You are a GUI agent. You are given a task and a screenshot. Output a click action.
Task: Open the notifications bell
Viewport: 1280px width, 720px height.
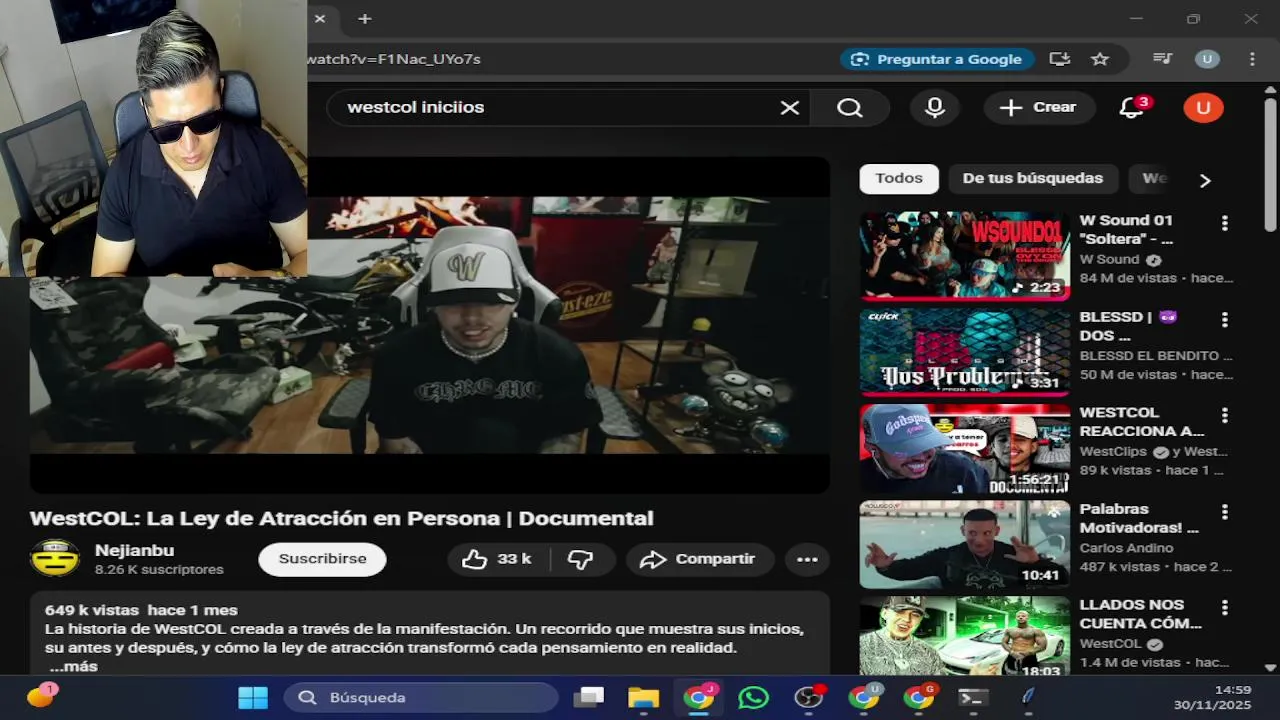click(1131, 108)
